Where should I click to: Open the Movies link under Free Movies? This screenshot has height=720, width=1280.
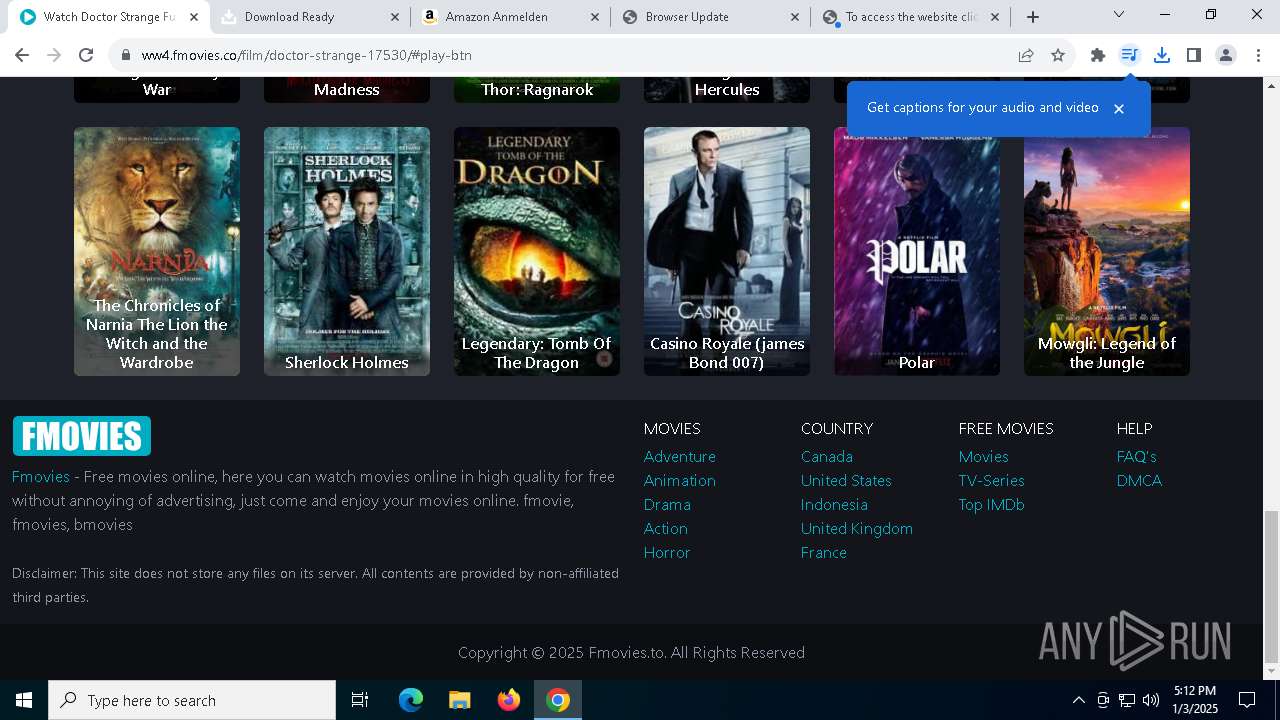[984, 456]
